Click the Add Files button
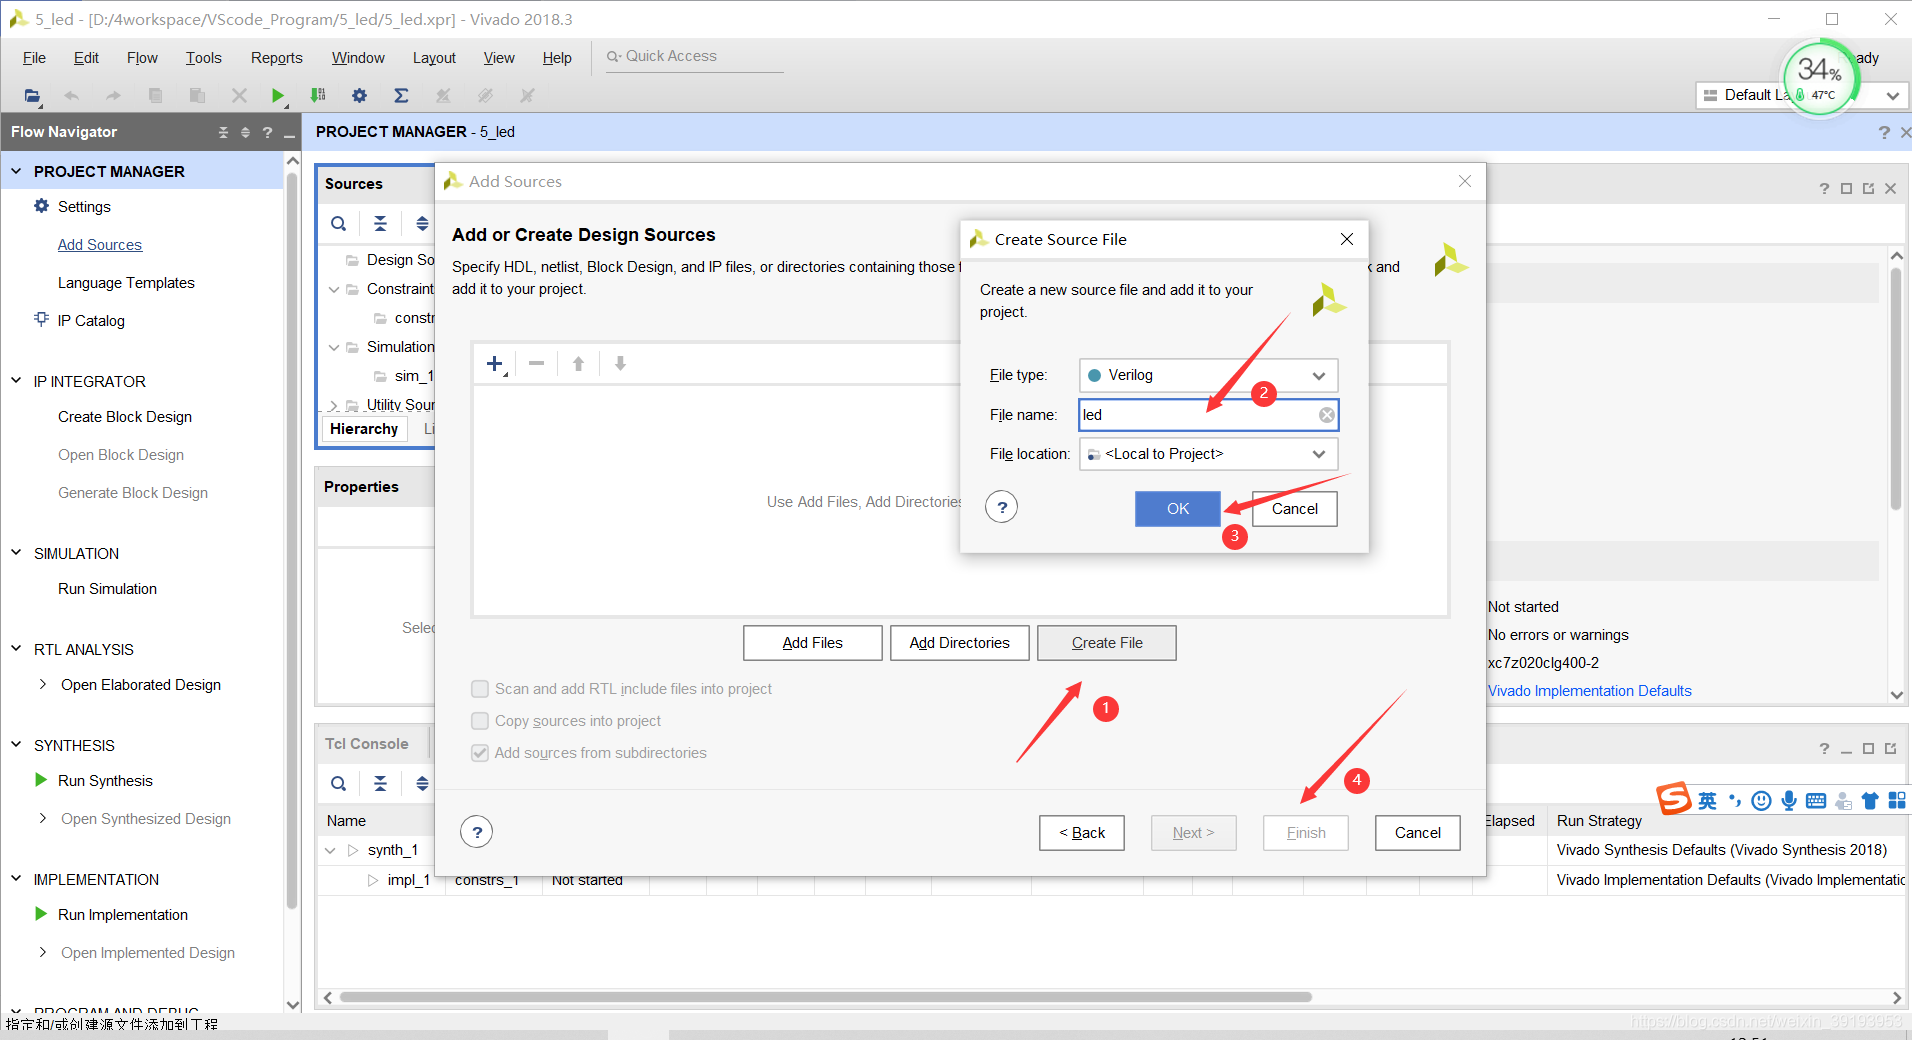 [813, 643]
